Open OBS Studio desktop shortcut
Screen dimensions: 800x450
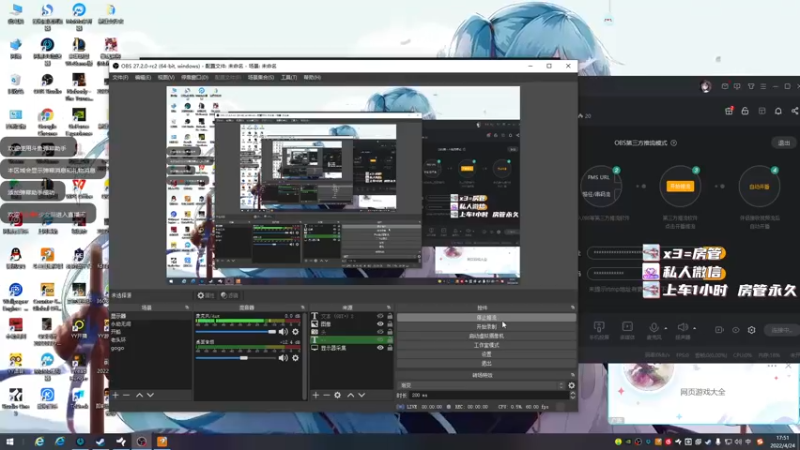(47, 84)
